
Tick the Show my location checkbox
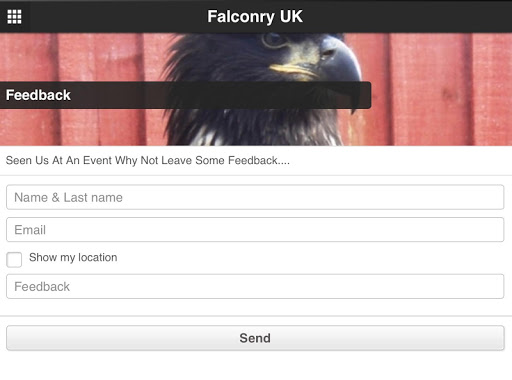click(x=14, y=259)
